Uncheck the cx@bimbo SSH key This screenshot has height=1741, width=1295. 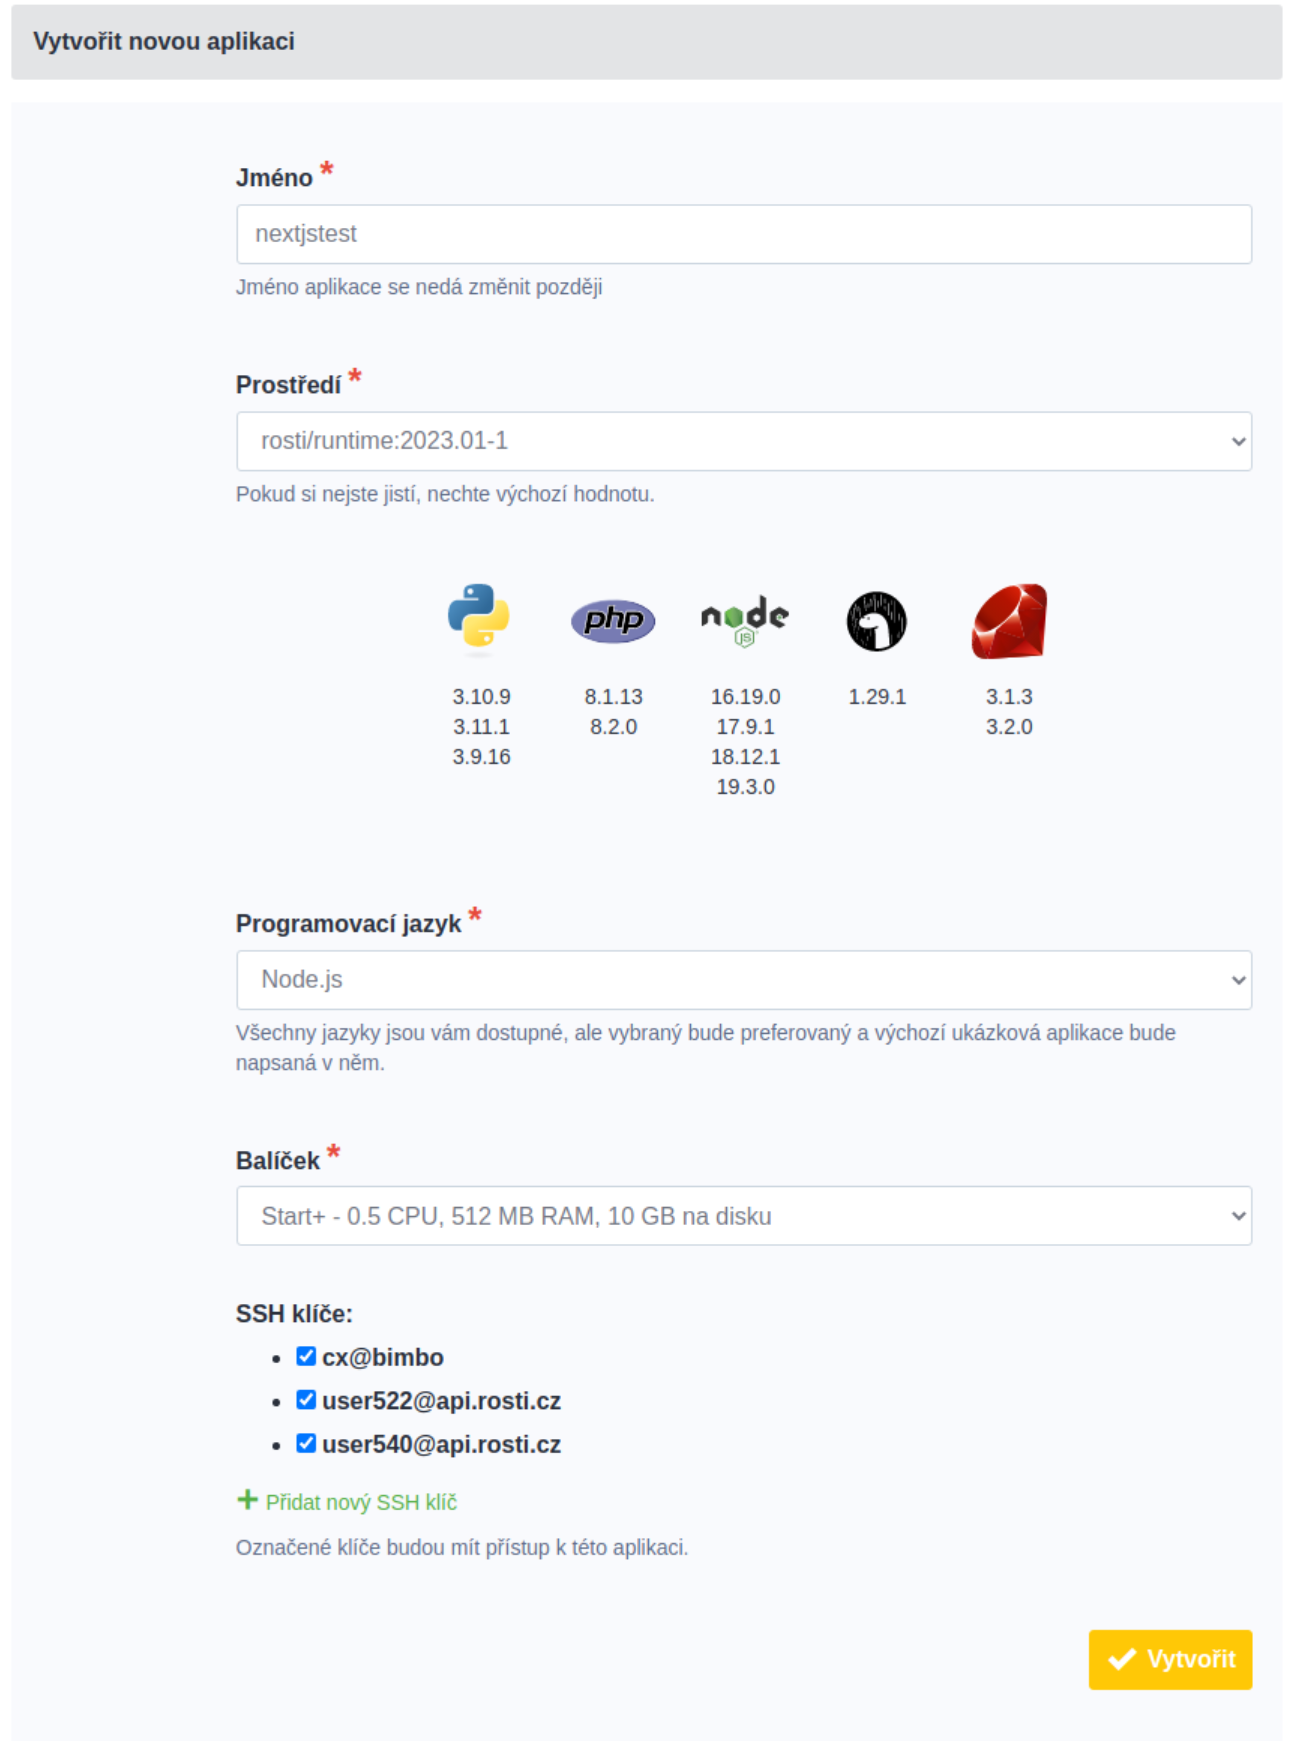[306, 1357]
